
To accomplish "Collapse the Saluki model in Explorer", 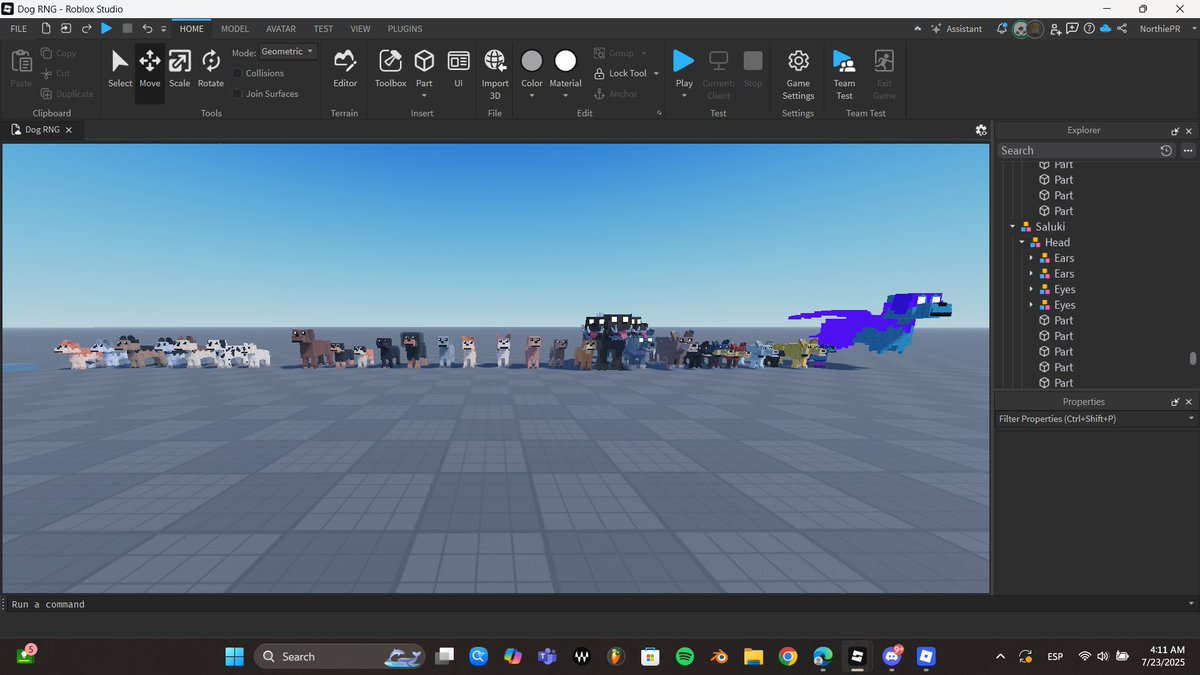I will click(x=1013, y=227).
